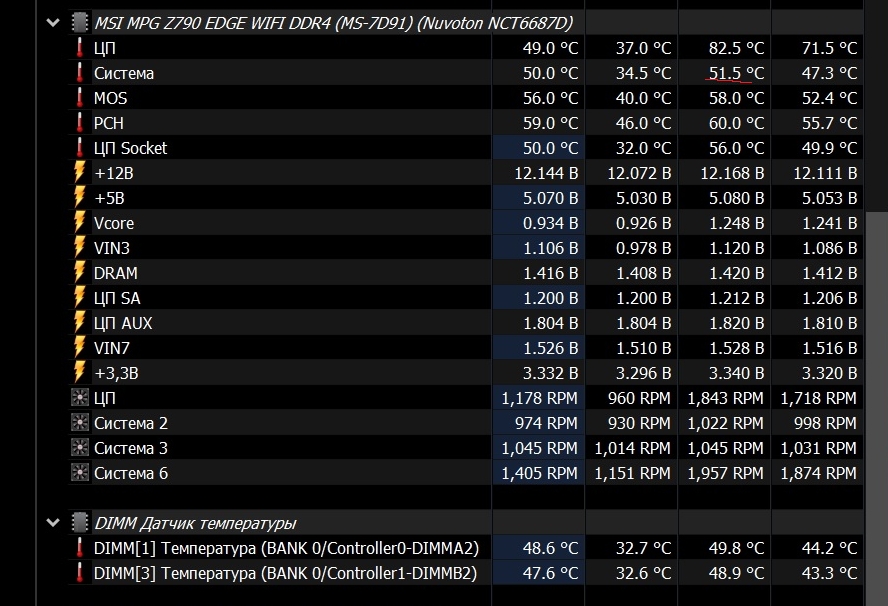The image size is (888, 606).
Task: Click the motherboard chip icon beside MSI MPG Z790
Action: point(80,23)
